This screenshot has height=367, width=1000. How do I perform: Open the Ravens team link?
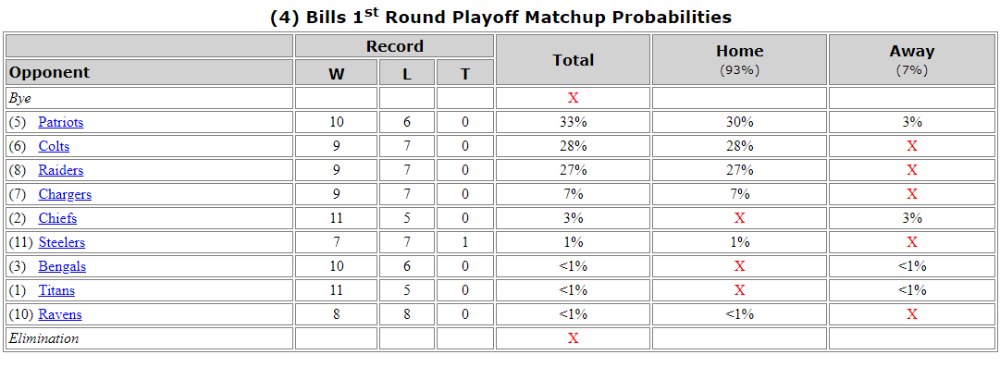coord(60,315)
